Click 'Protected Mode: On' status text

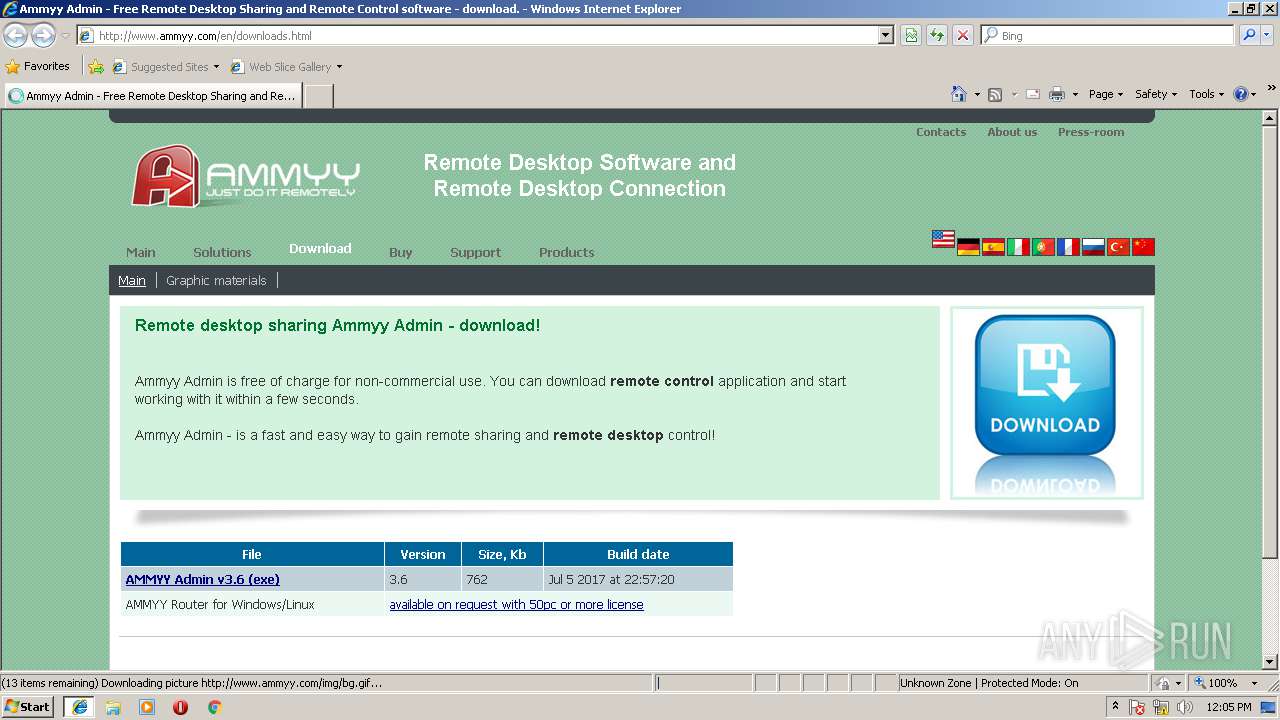[1030, 683]
